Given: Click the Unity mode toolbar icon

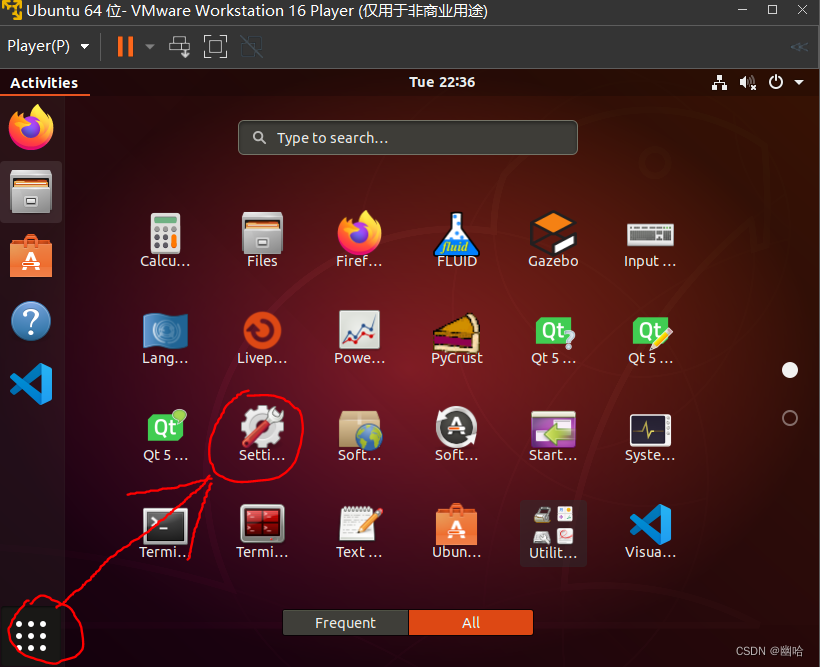Looking at the screenshot, I should [x=252, y=47].
